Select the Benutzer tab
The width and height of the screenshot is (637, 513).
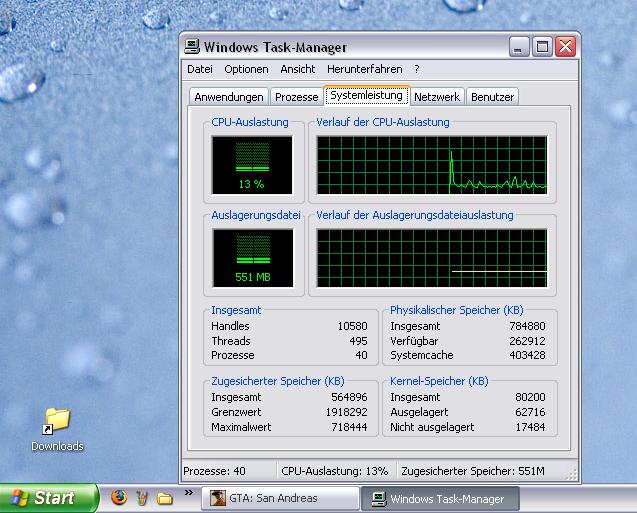click(492, 97)
